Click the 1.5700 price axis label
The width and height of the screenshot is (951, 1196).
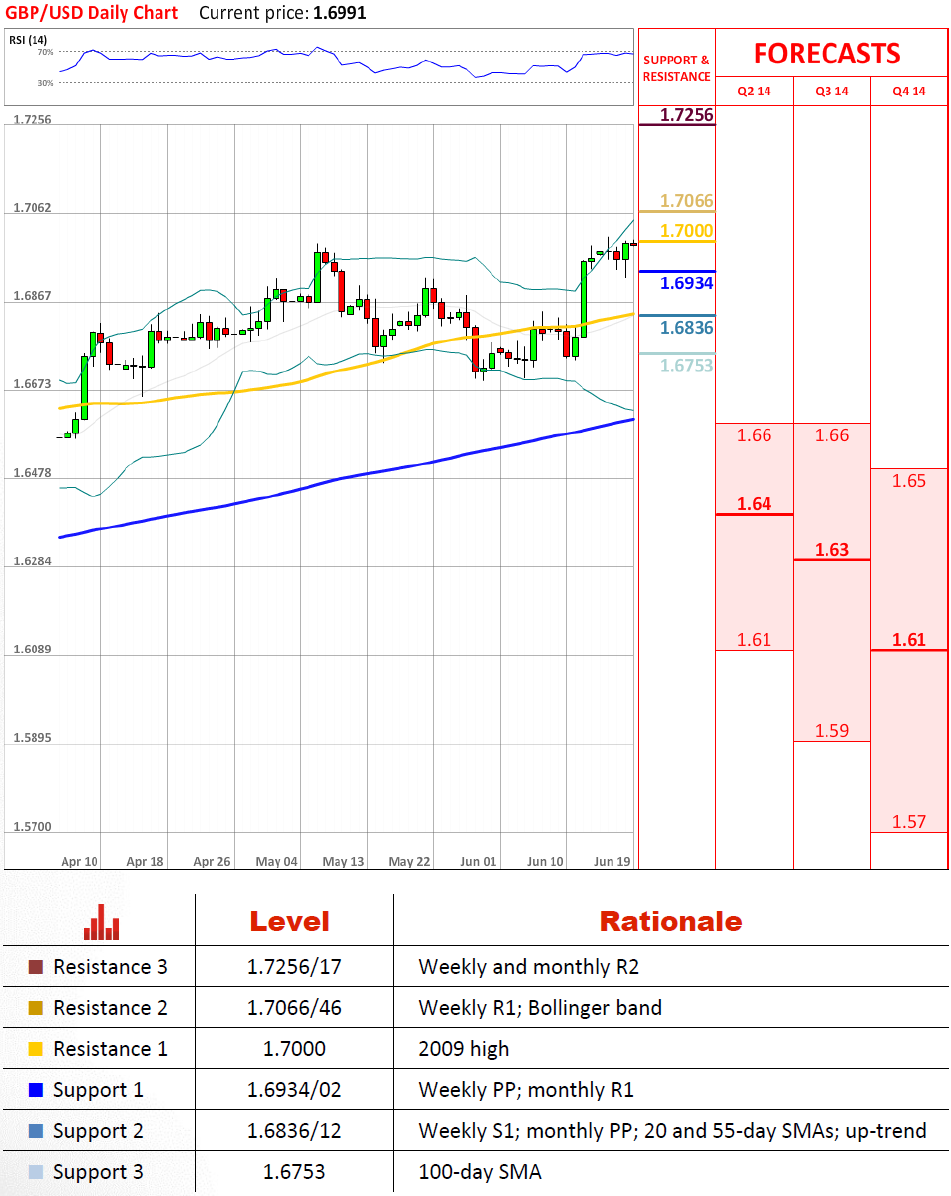[x=32, y=827]
